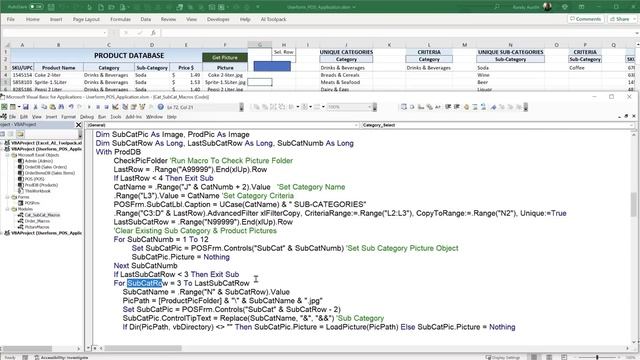This screenshot has width=640, height=360.
Task: Click the Comments button in Excel
Action: [x=585, y=19]
